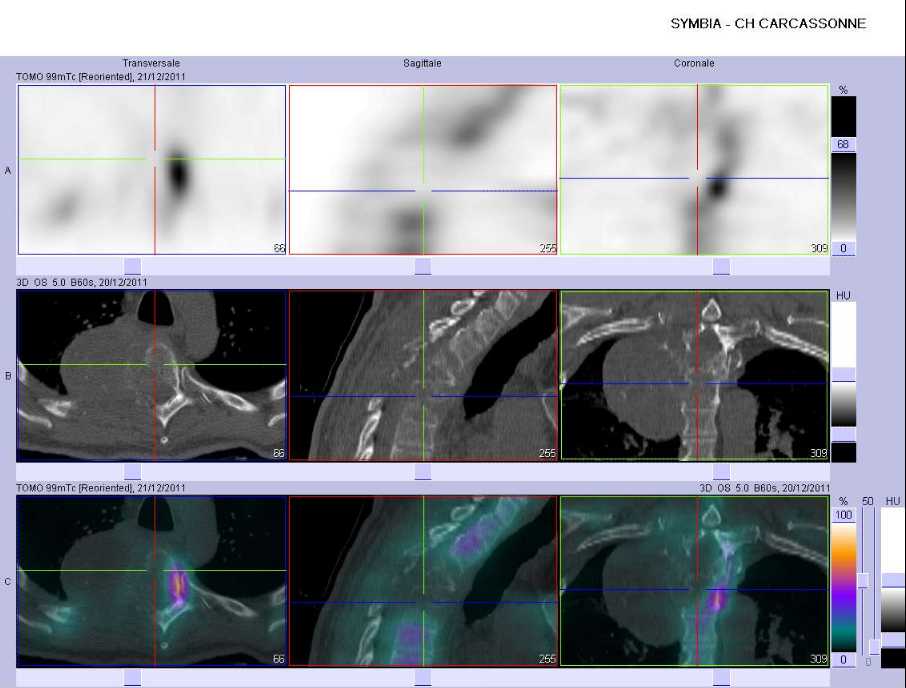
Task: Click the row C upper HU window handle
Action: click(x=893, y=580)
